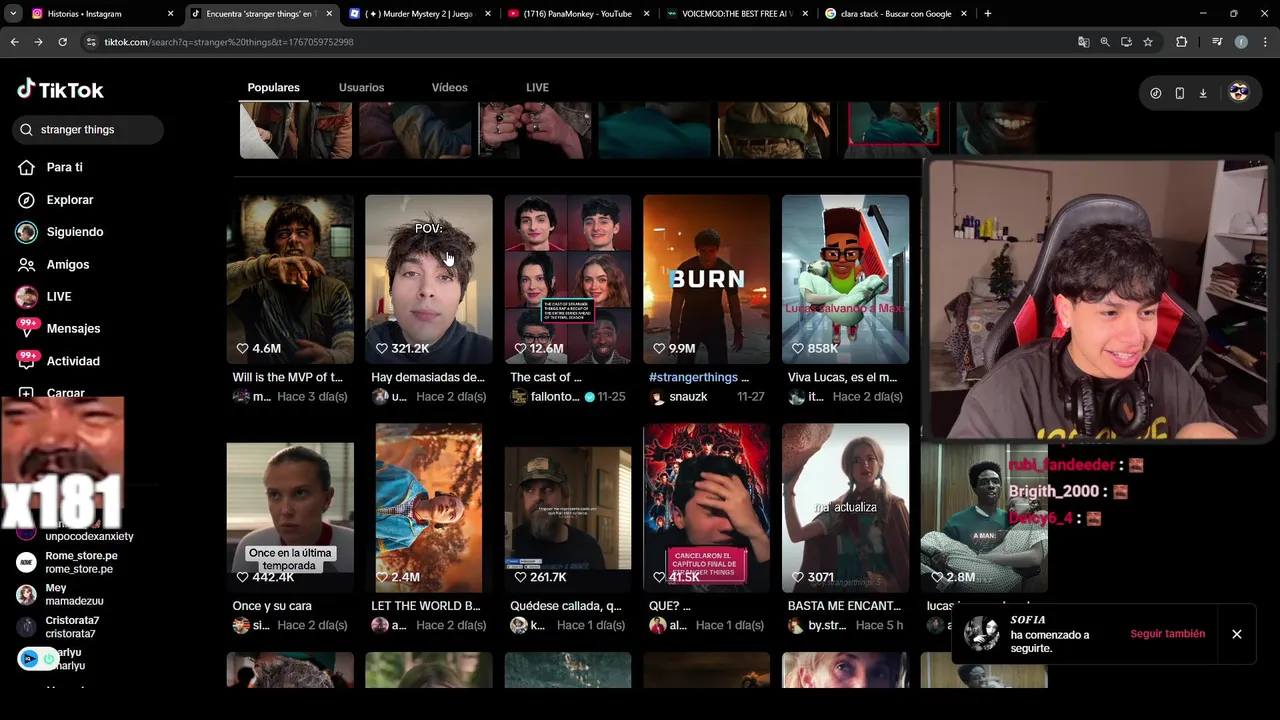Open the 'LET THE WORLD B...' video thumbnail

point(429,508)
